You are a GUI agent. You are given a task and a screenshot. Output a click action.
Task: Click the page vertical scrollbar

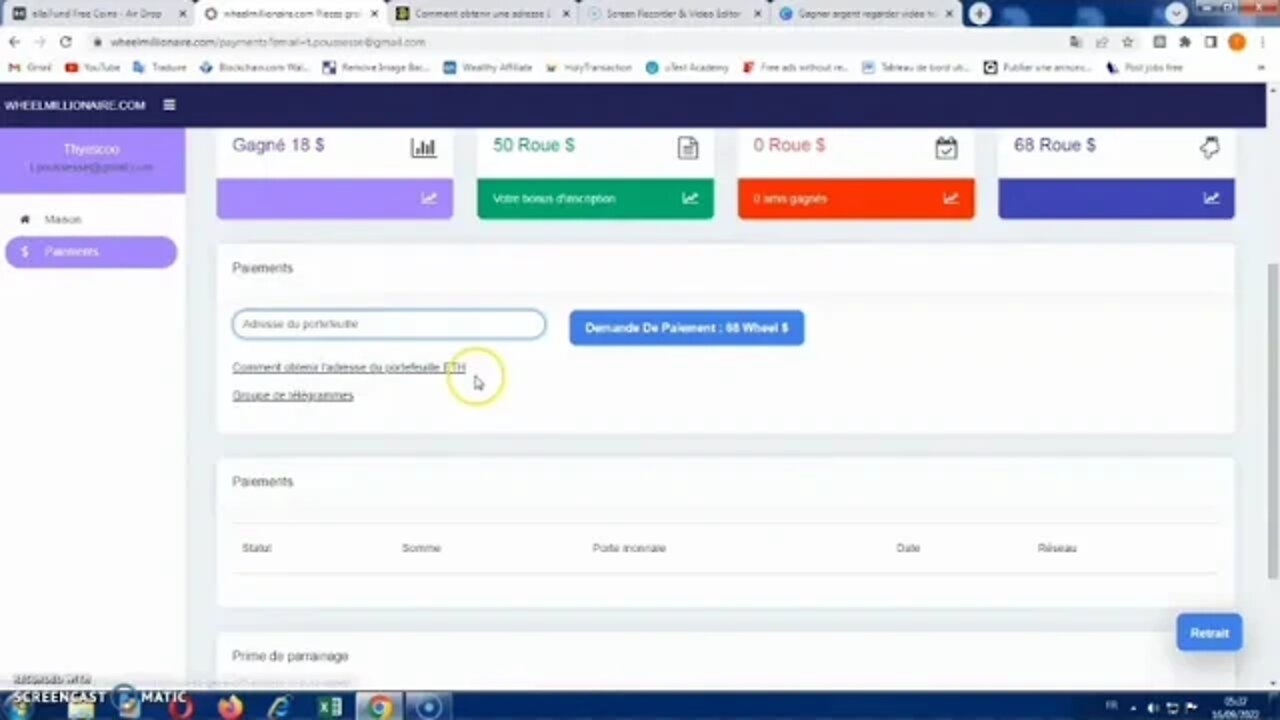click(1273, 420)
